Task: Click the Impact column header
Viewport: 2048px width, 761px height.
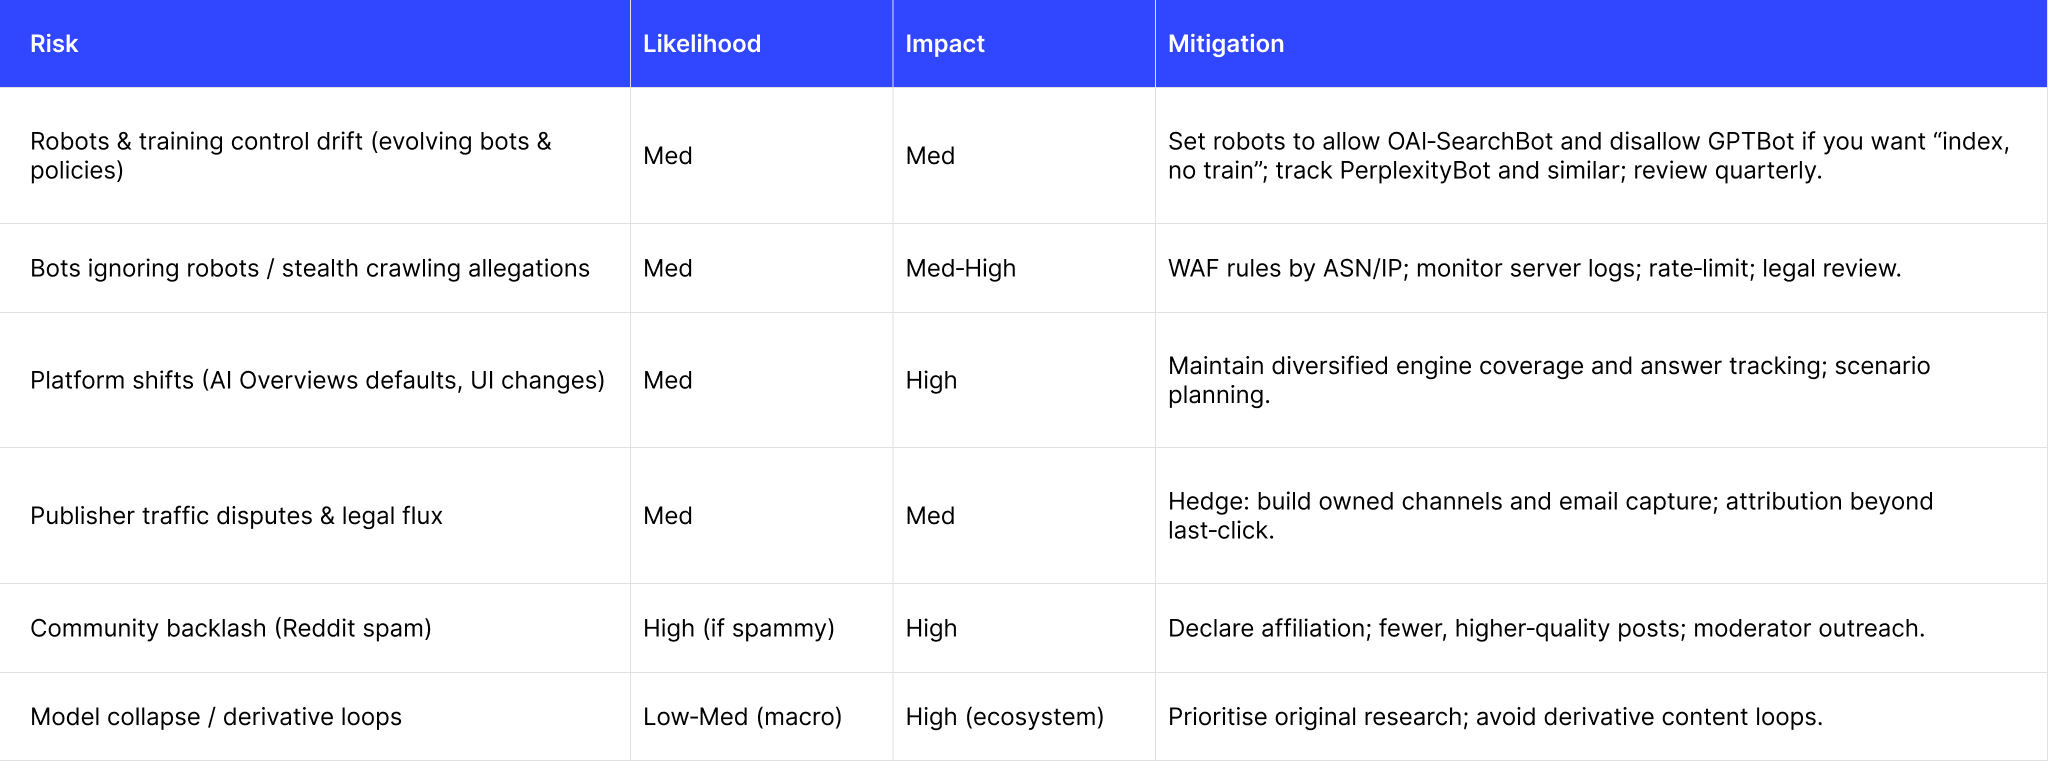Action: [944, 44]
